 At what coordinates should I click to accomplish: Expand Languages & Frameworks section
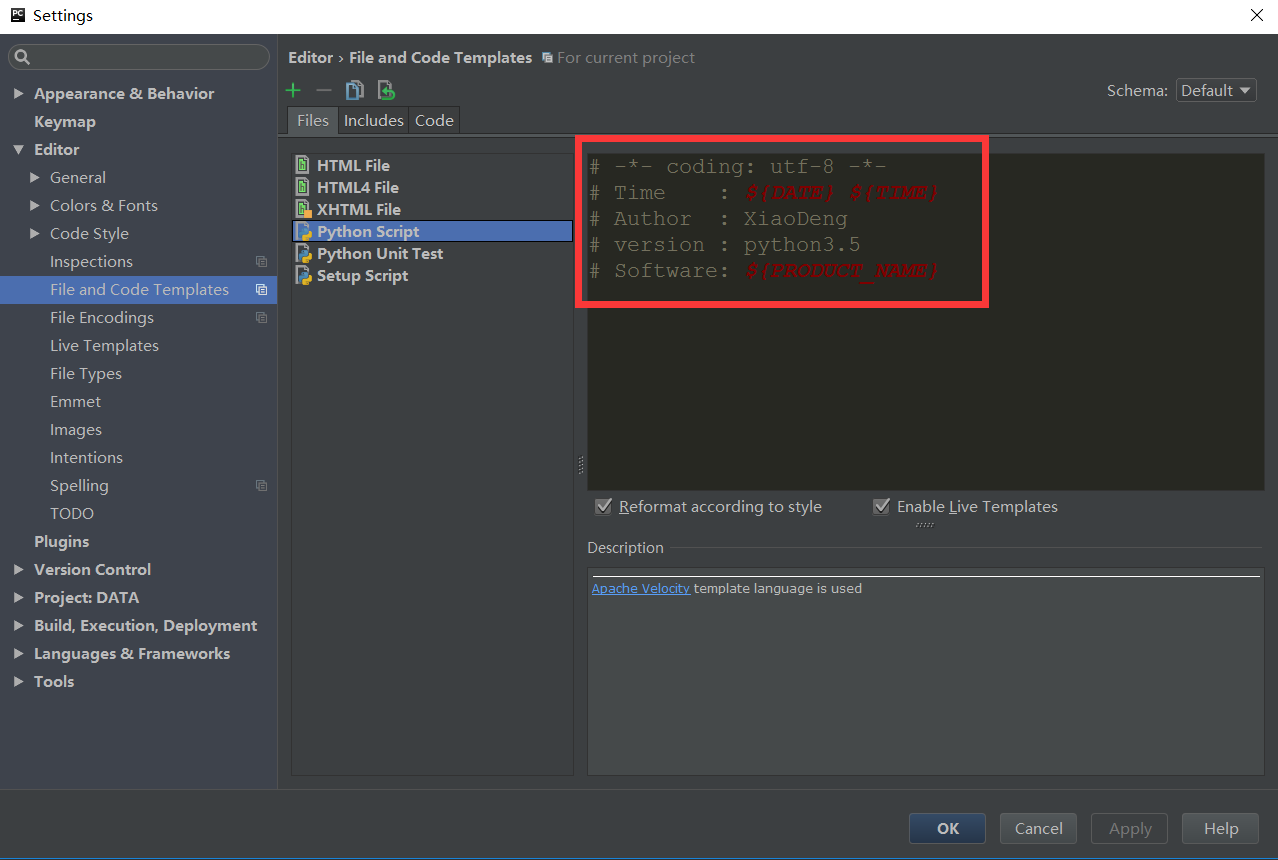click(x=18, y=653)
